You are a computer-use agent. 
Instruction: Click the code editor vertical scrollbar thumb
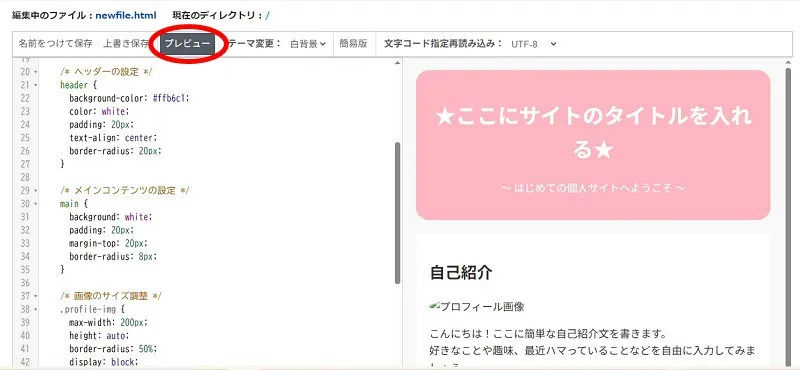click(397, 212)
